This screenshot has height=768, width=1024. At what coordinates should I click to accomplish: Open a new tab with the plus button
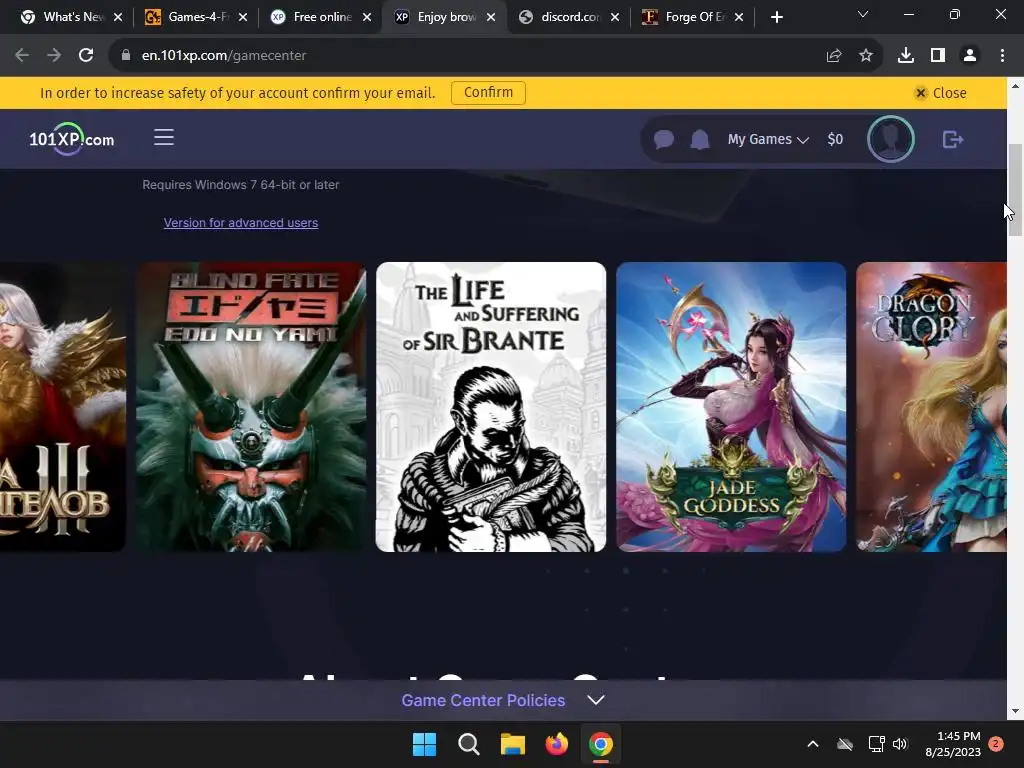click(776, 18)
